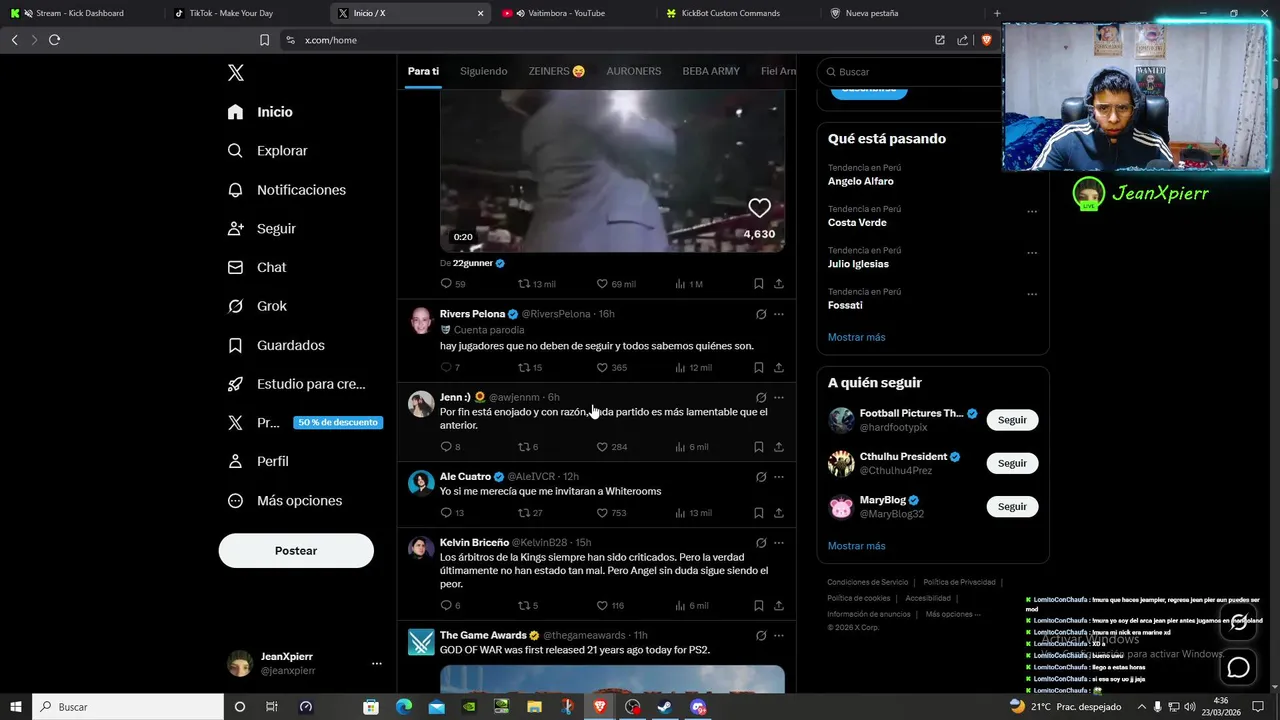Follow MaryBlog account
The height and width of the screenshot is (720, 1280).
(x=1012, y=507)
